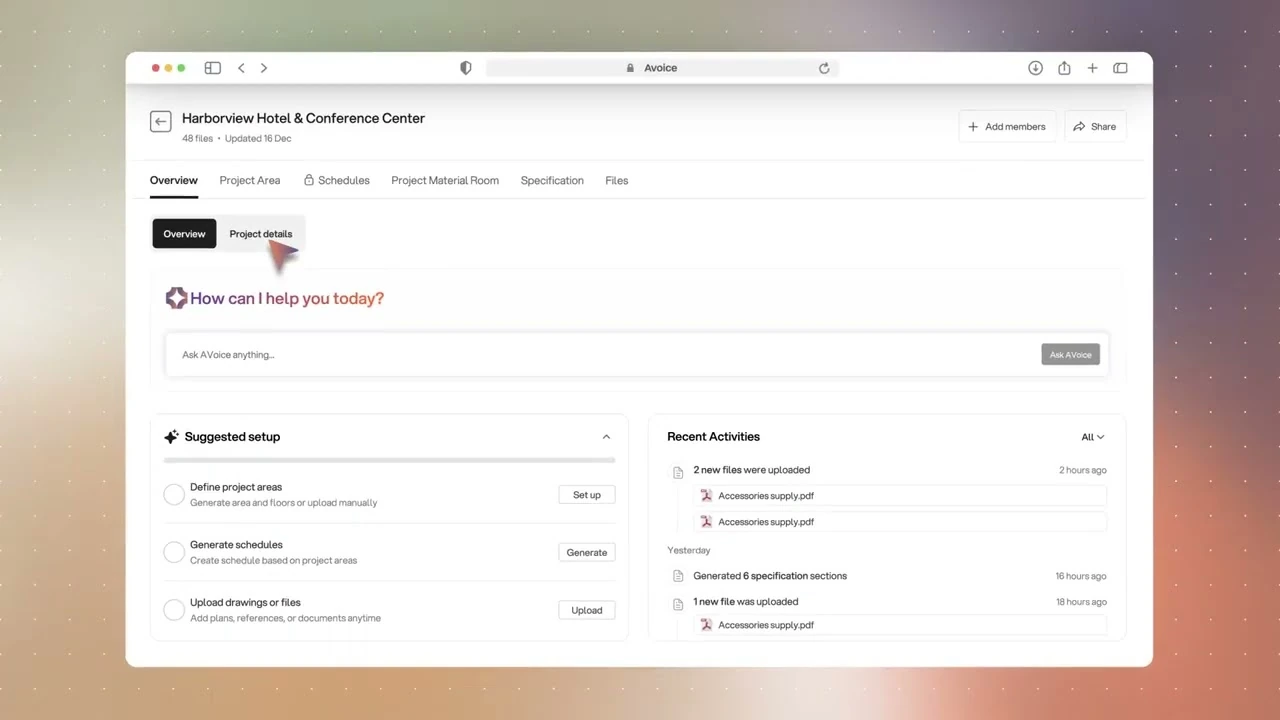Screen dimensions: 1280x720
Task: Click the document icon beside 1 new file uploaded
Action: [x=678, y=603]
